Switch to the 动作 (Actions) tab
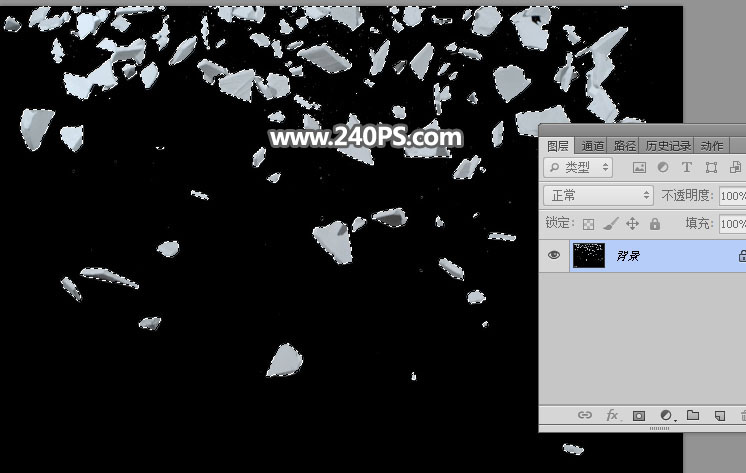The image size is (746, 473). pos(712,146)
